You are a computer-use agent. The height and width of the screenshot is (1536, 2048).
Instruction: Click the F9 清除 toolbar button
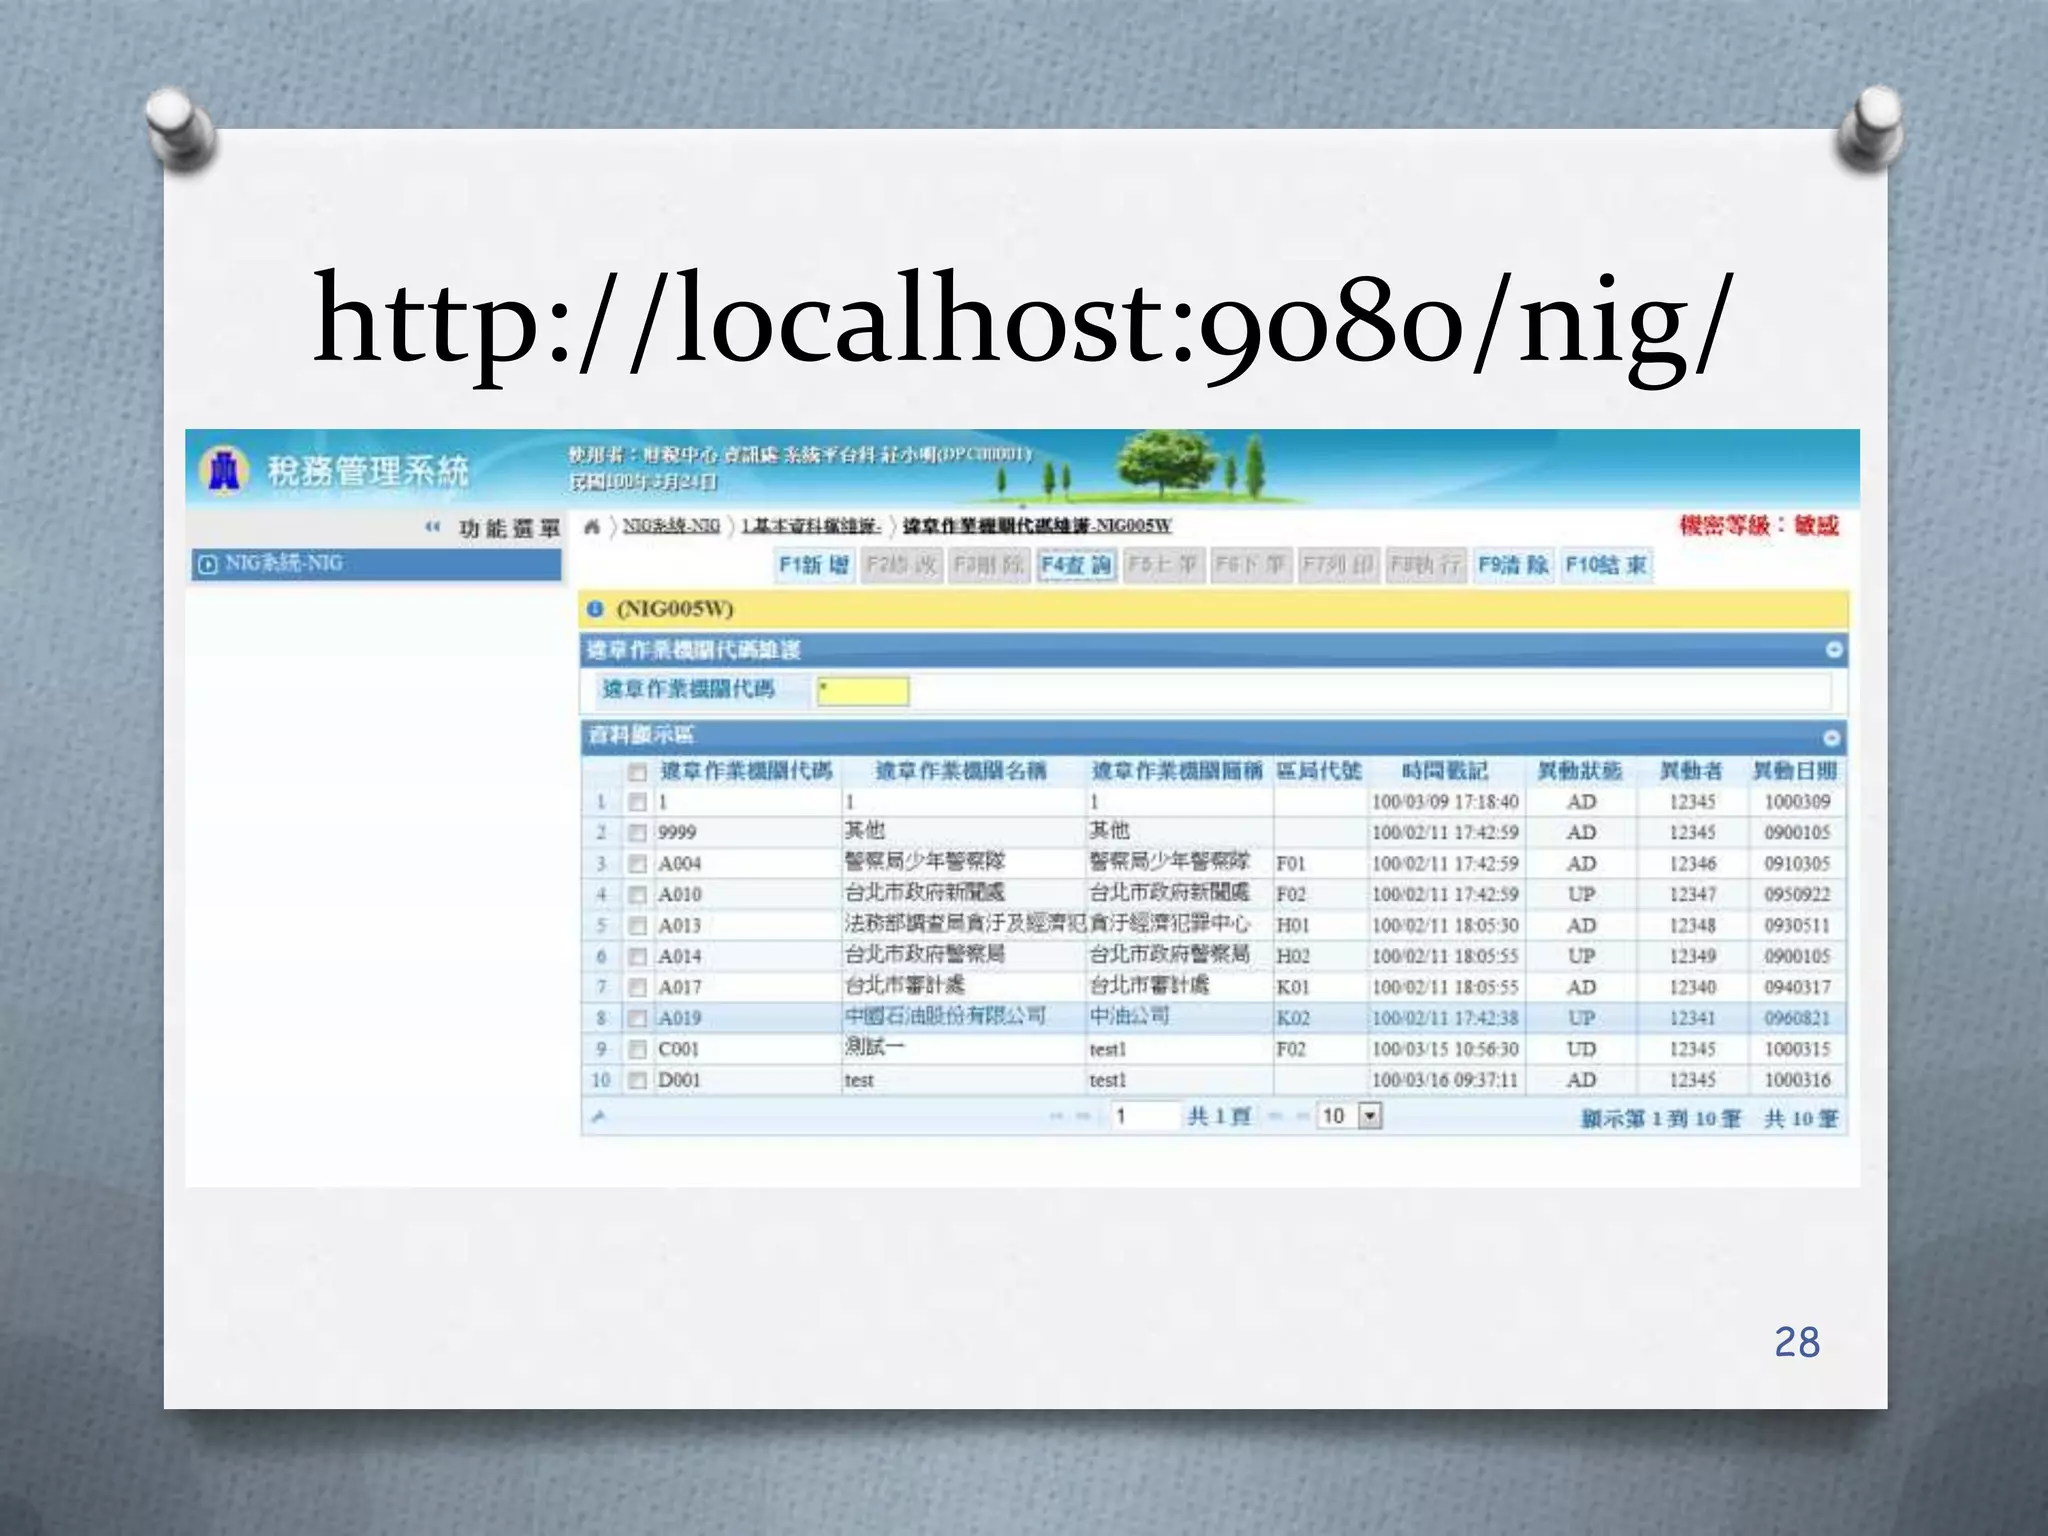(1513, 566)
